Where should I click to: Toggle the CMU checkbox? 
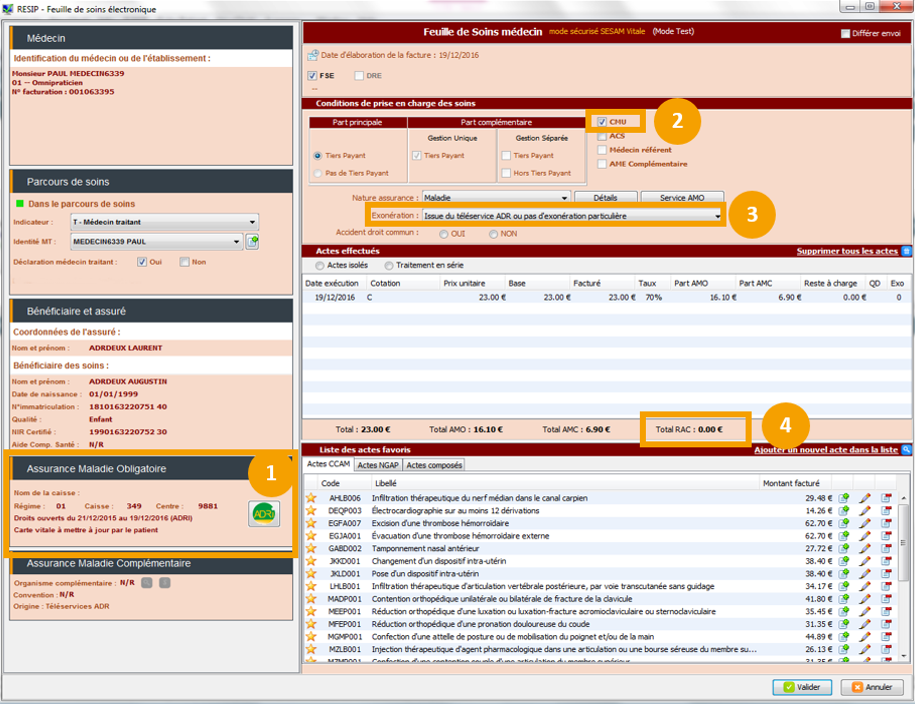(601, 122)
